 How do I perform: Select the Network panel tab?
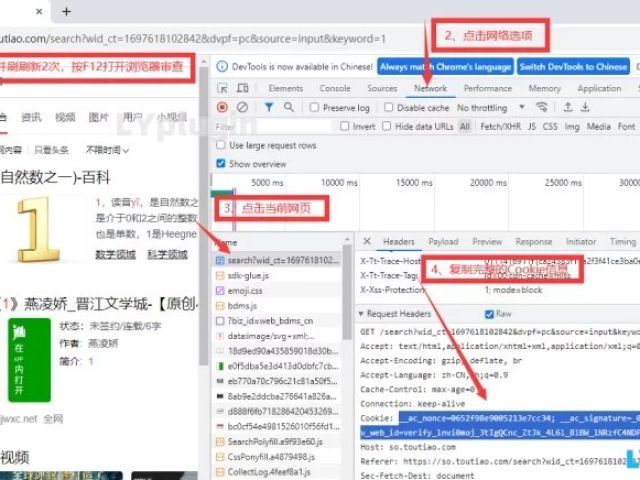pos(431,88)
